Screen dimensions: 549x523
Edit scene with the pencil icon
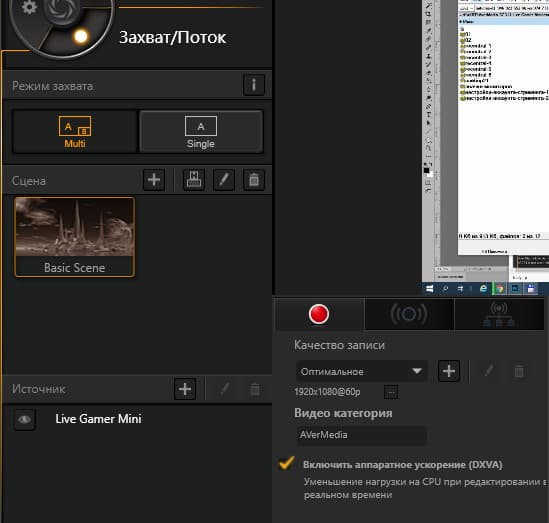tap(224, 180)
